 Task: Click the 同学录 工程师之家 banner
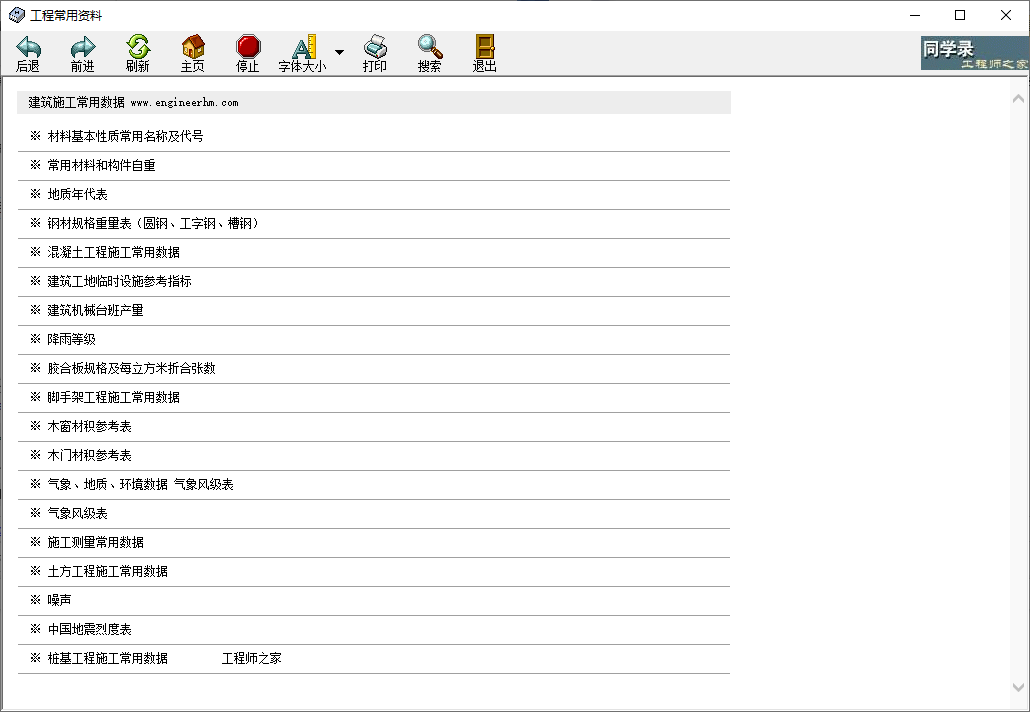974,53
